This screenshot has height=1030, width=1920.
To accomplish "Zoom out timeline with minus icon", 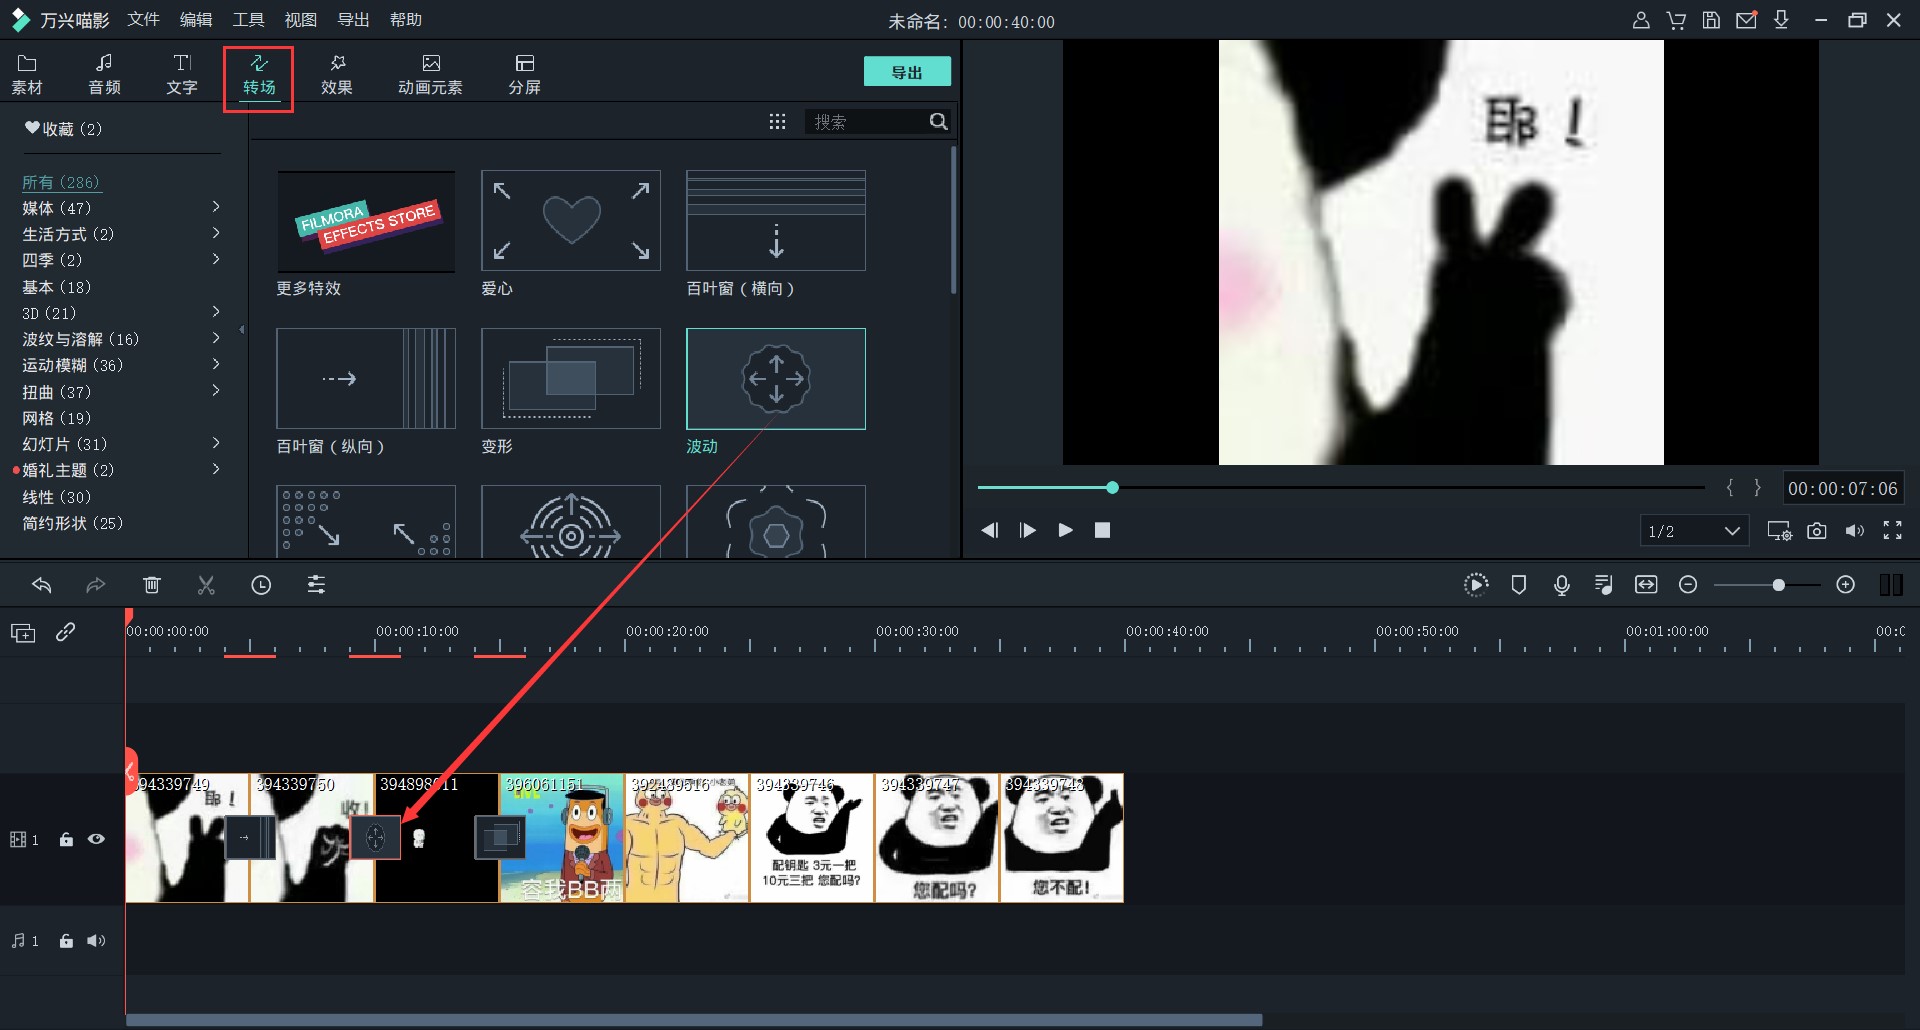I will coord(1688,585).
